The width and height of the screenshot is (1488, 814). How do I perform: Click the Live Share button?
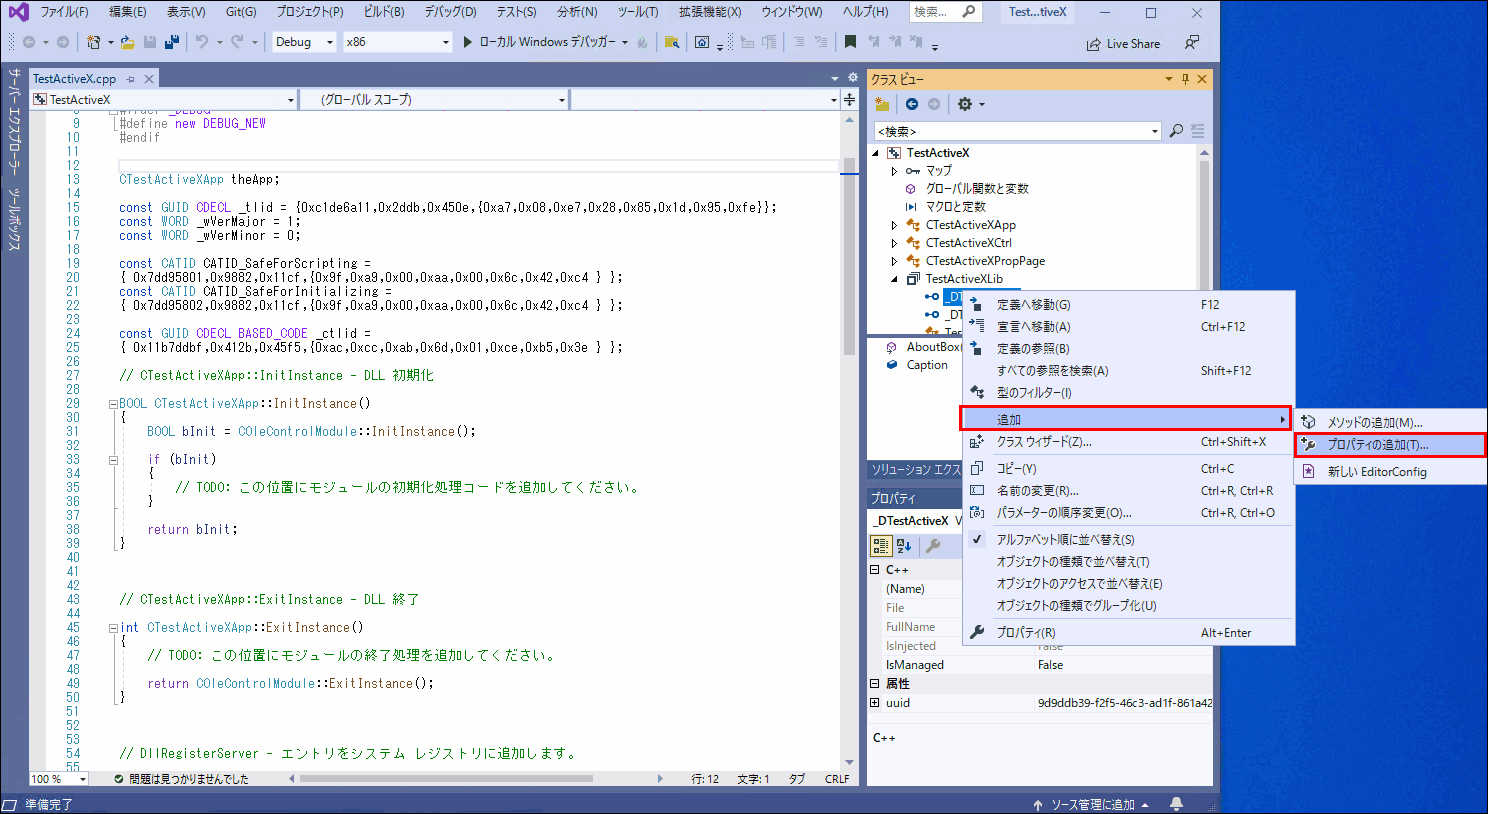[1123, 44]
